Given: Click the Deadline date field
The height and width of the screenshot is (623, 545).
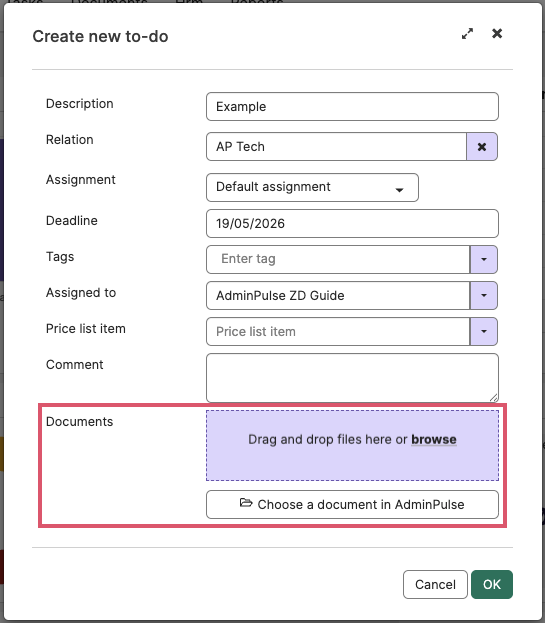Looking at the screenshot, I should pyautogui.click(x=352, y=224).
